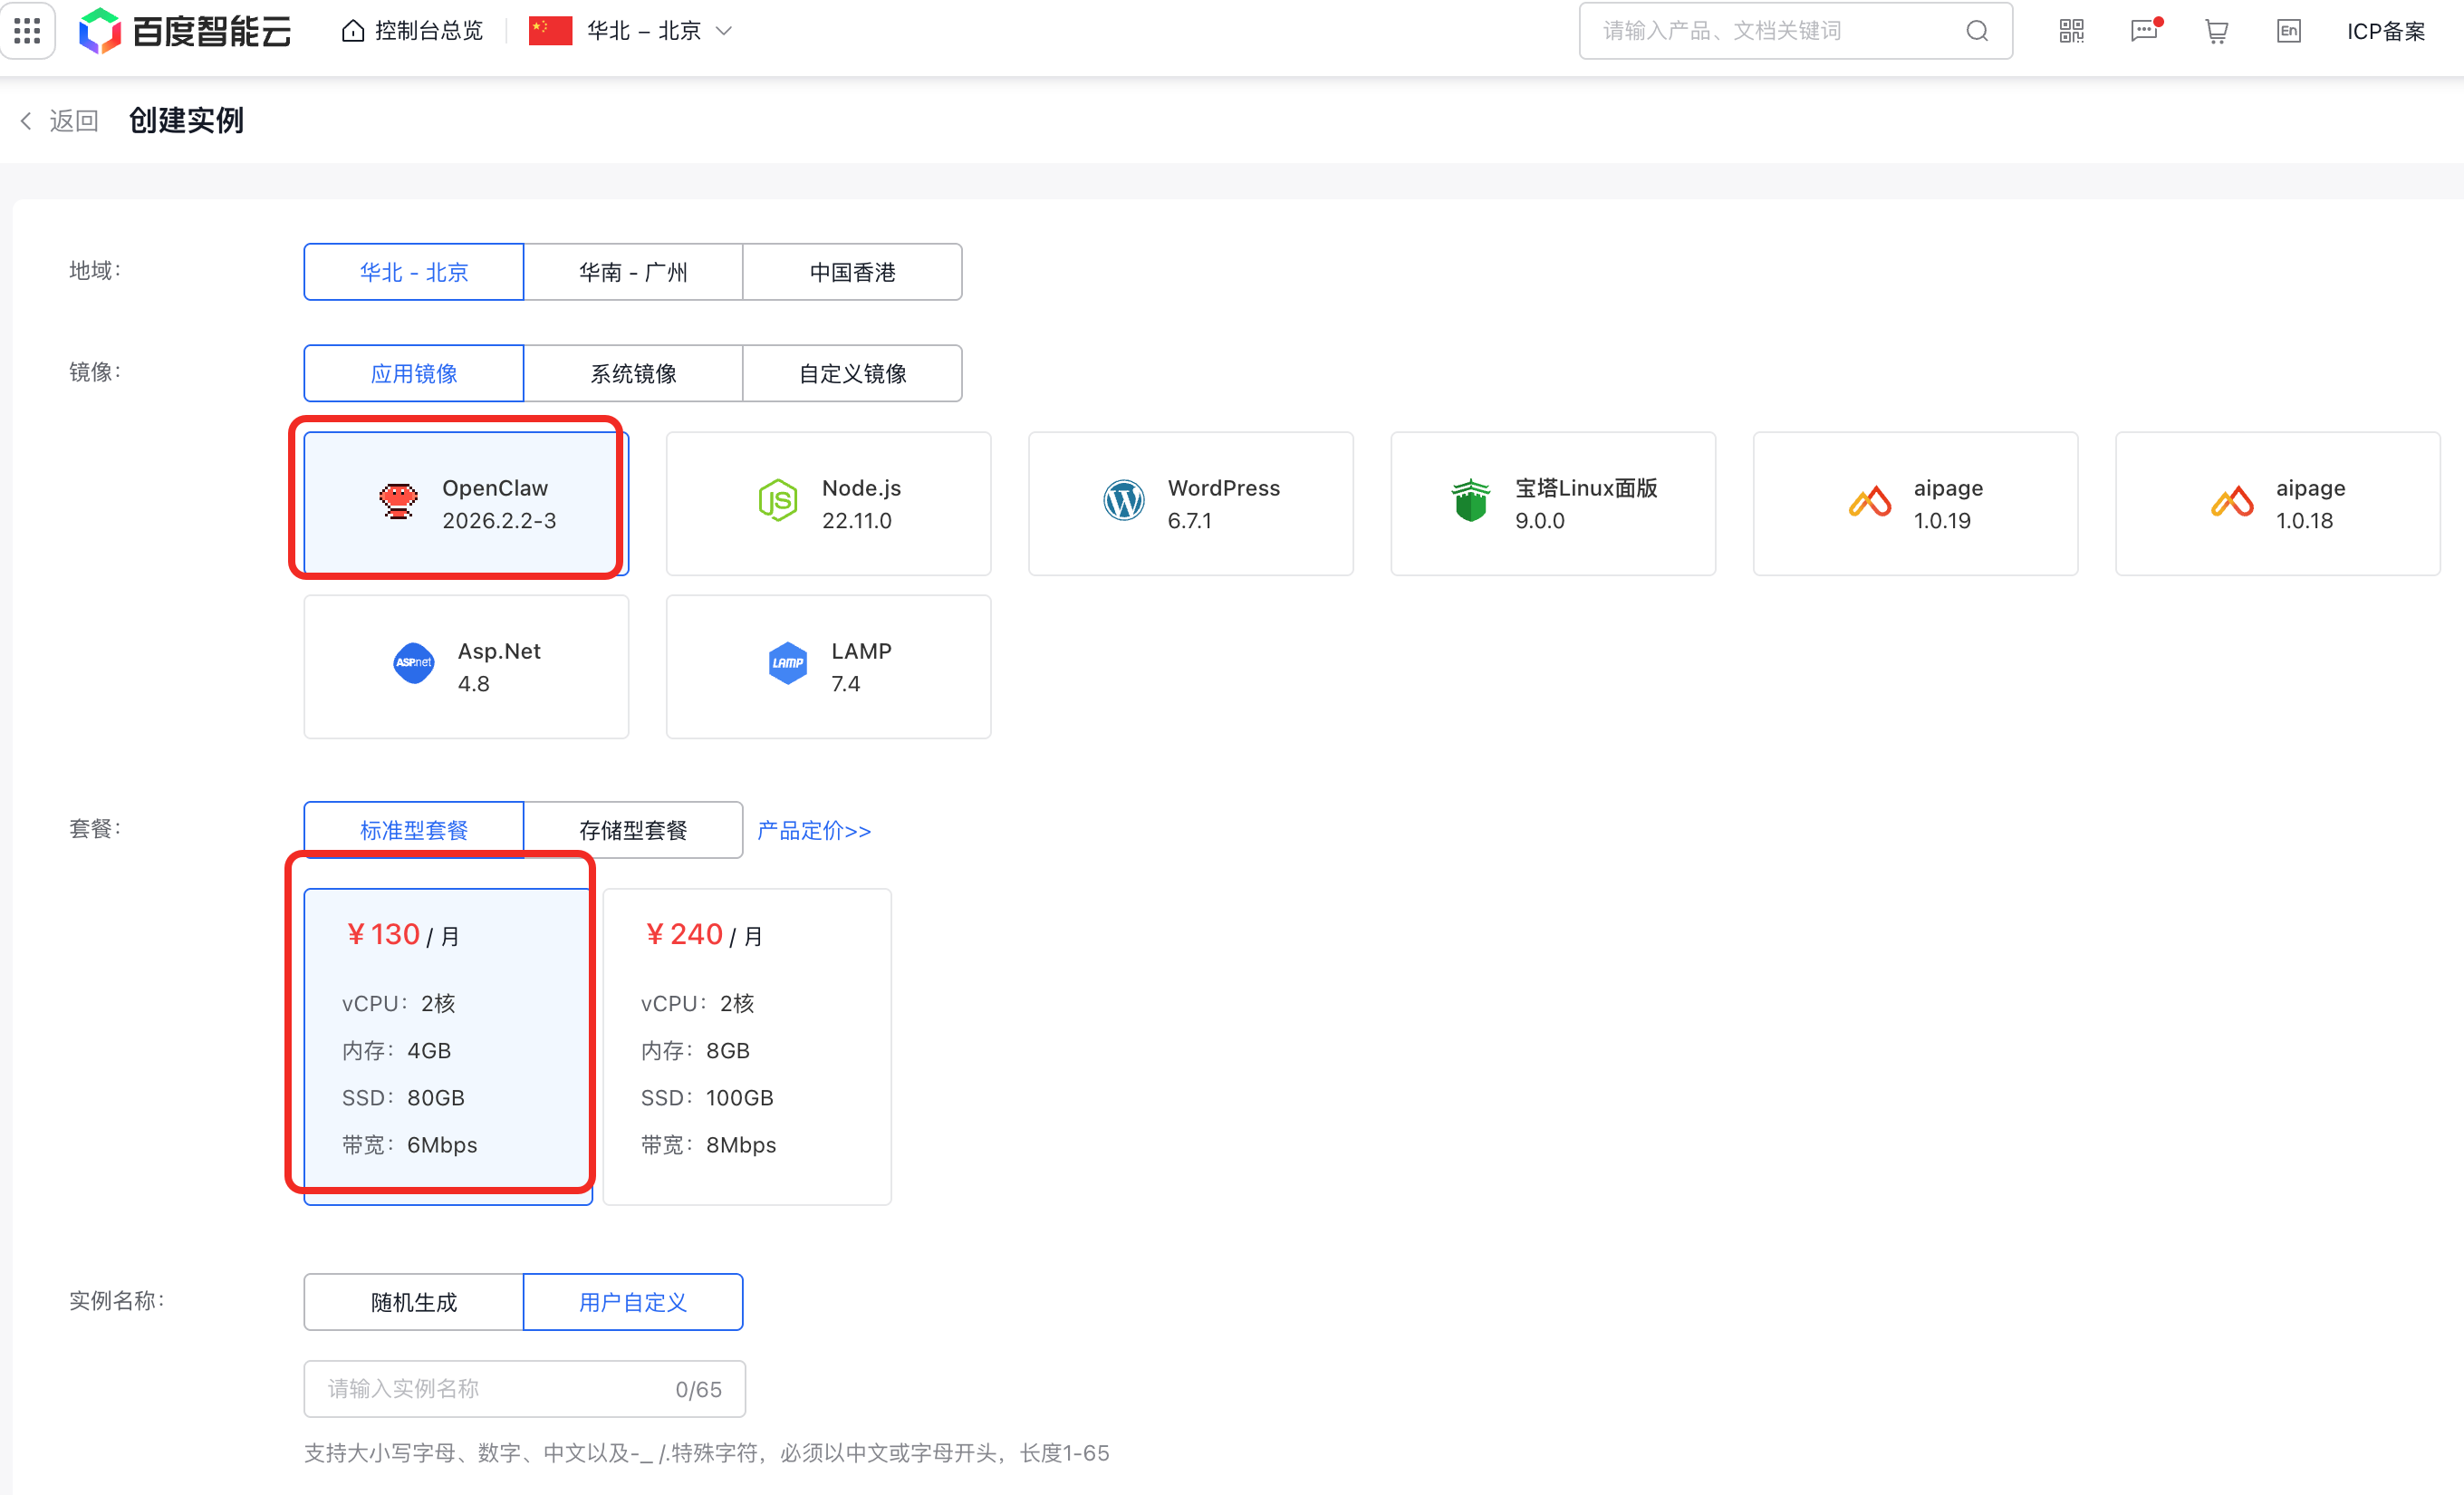Select the Node.js 22.11.0 image
2464x1495 pixels.
[x=827, y=503]
